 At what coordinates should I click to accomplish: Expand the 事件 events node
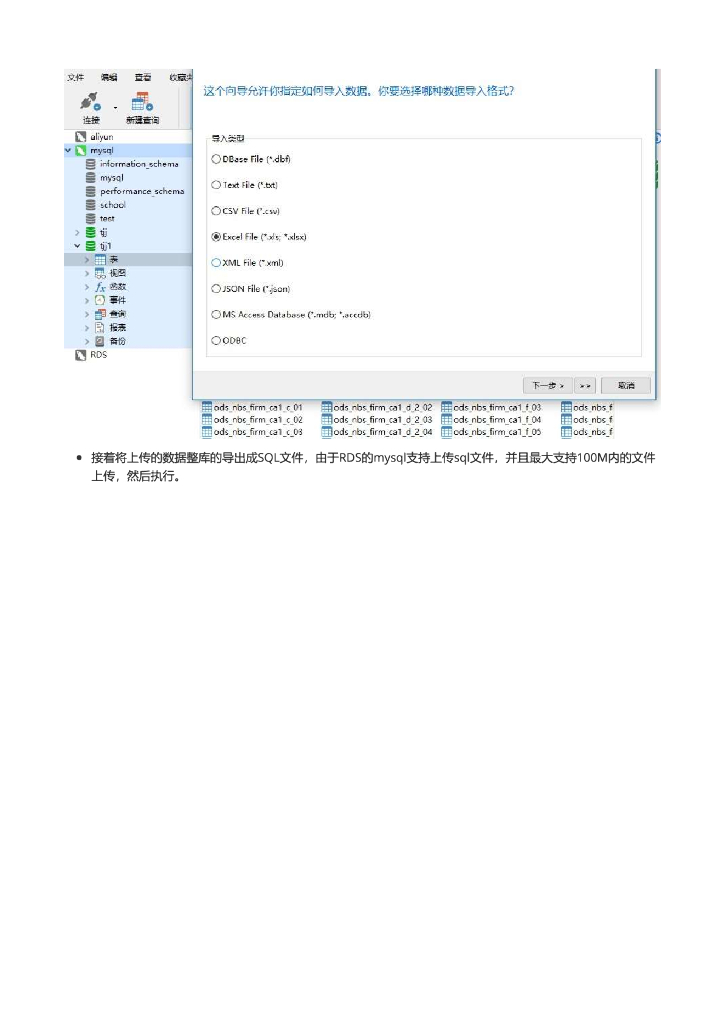pyautogui.click(x=86, y=300)
